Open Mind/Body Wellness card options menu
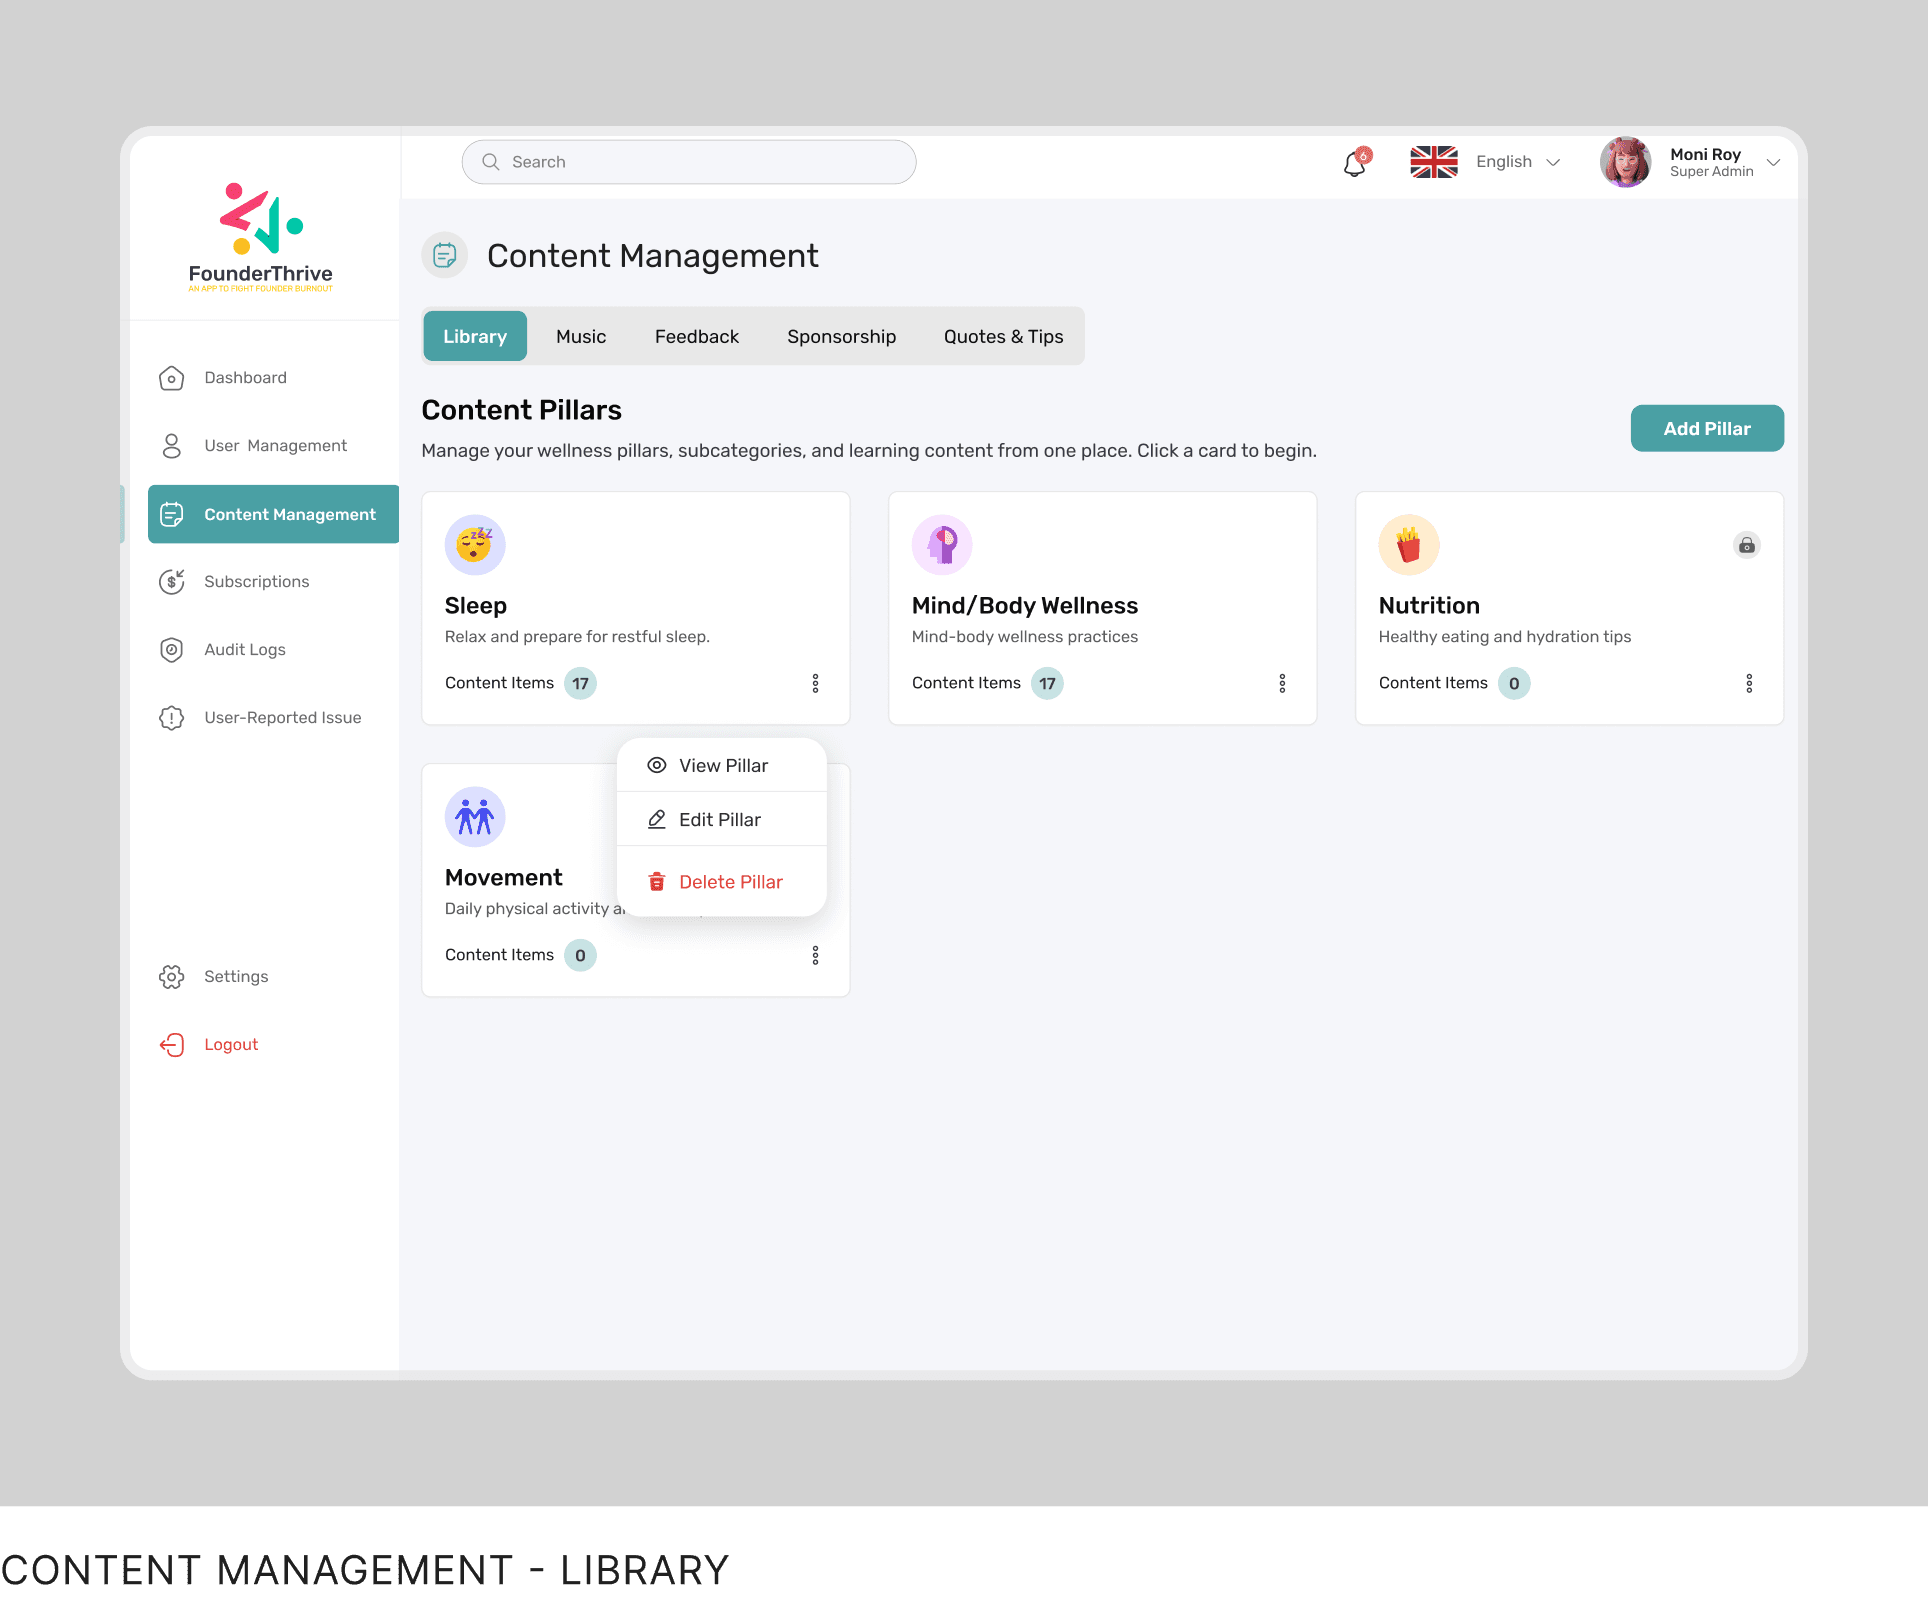 click(1282, 684)
